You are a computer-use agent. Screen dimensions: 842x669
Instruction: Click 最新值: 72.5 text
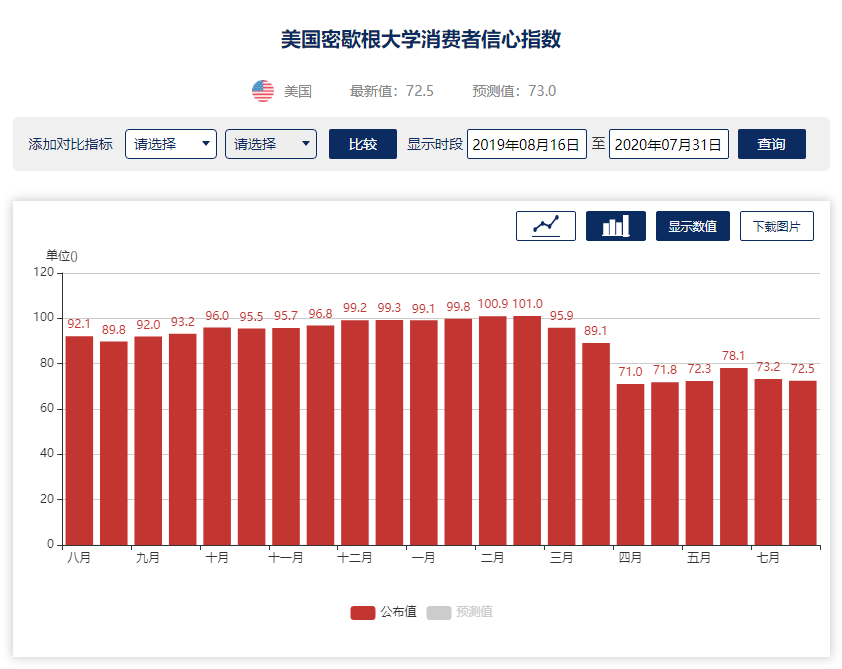tap(391, 91)
